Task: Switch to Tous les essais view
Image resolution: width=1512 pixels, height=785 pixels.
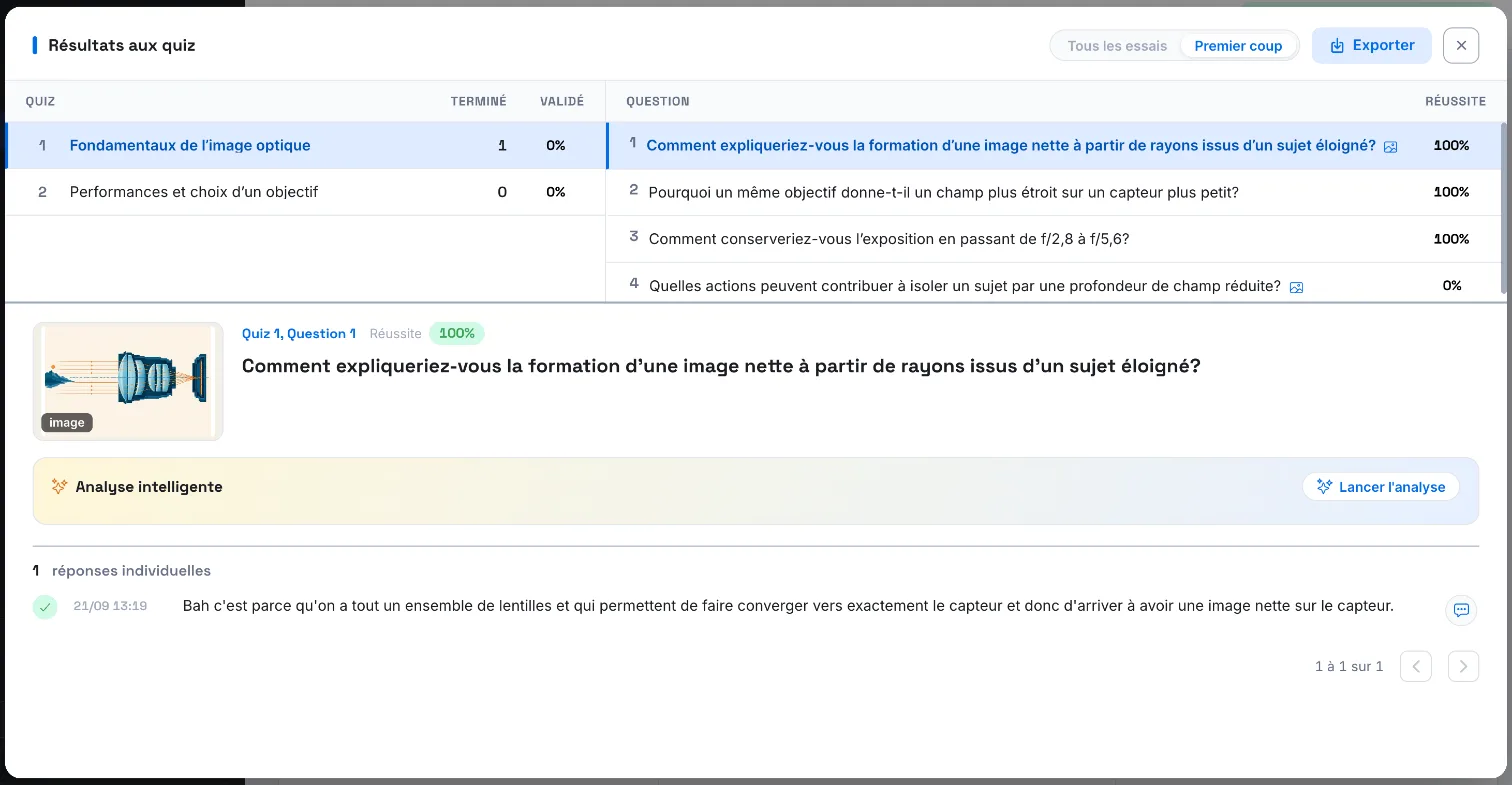Action: click(x=1117, y=46)
